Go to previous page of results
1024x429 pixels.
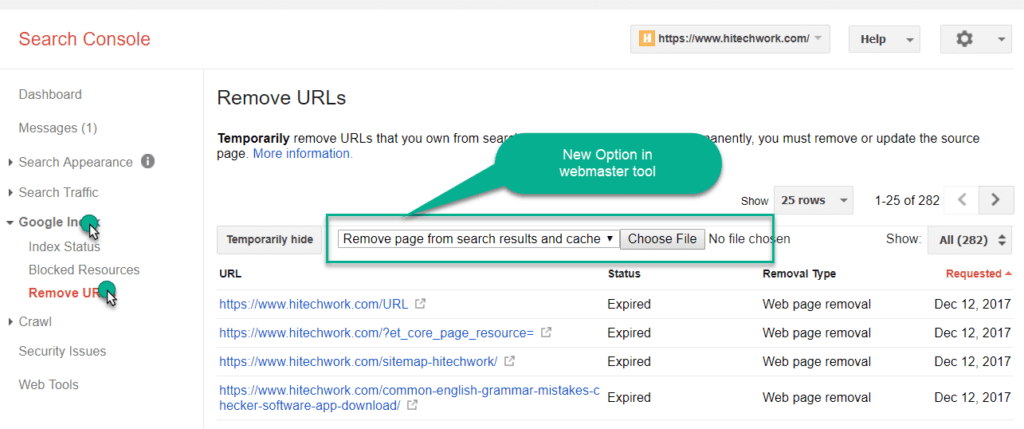point(962,200)
